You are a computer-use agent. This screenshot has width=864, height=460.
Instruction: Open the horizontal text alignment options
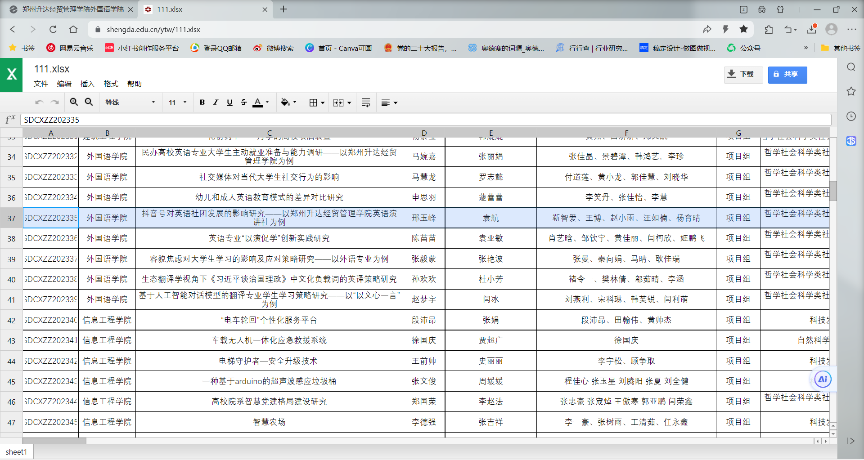click(x=389, y=102)
